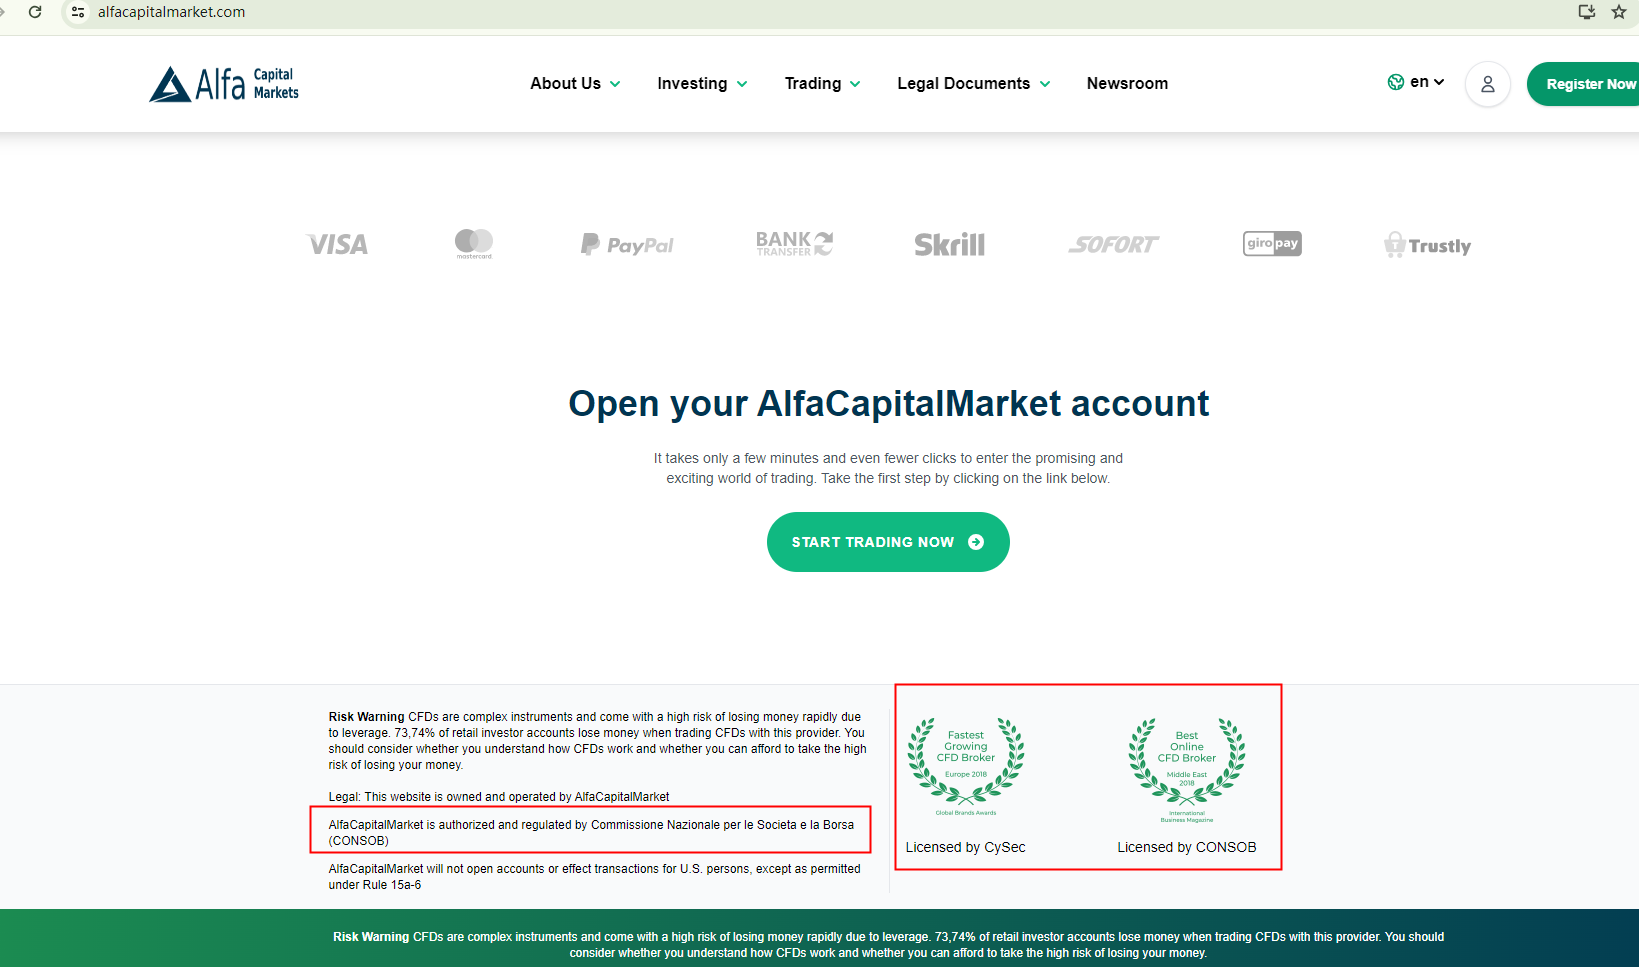Select the PayPal payment logo
Screen dimensions: 1639x967
pyautogui.click(x=627, y=244)
